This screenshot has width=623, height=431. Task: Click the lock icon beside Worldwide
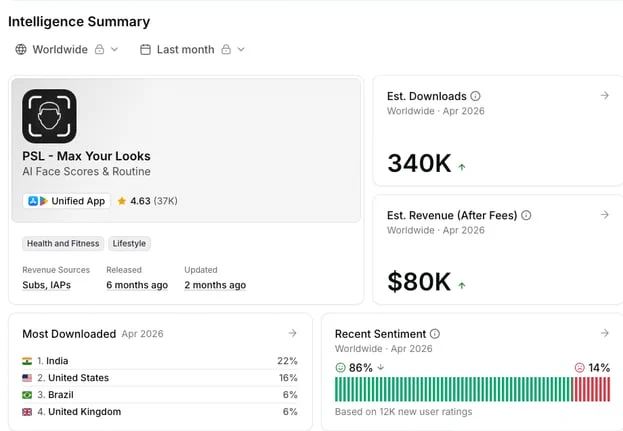click(x=99, y=49)
